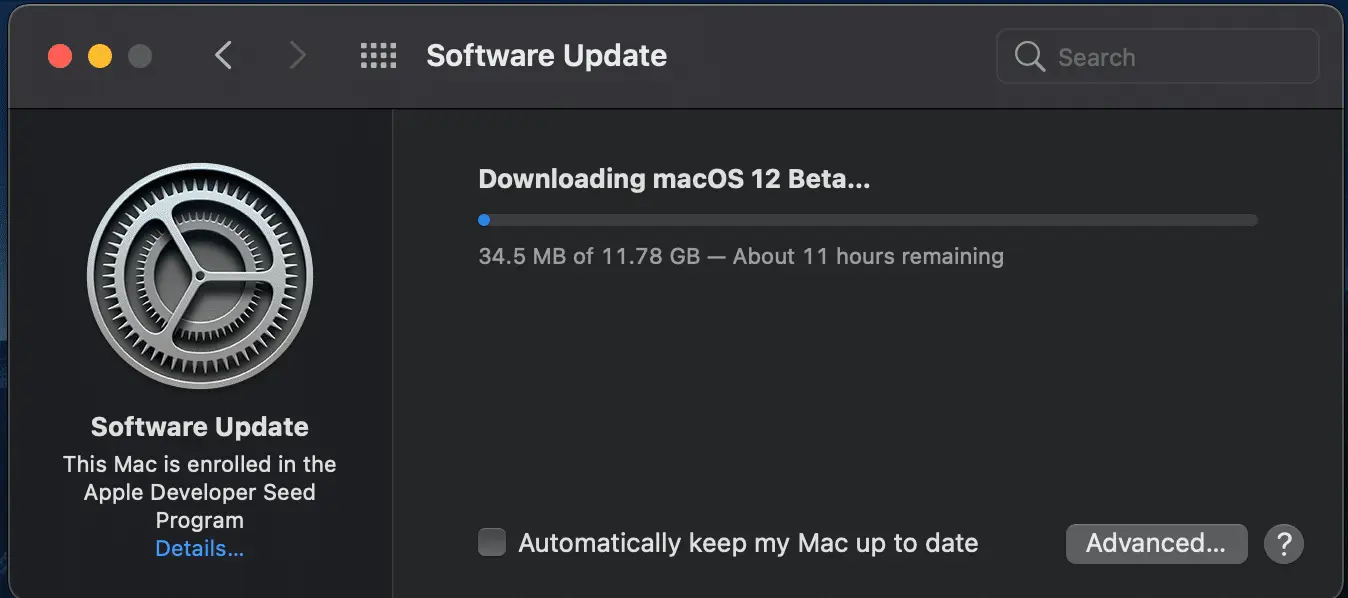Click the "Downloading macOS 12 Beta..." heading

675,179
